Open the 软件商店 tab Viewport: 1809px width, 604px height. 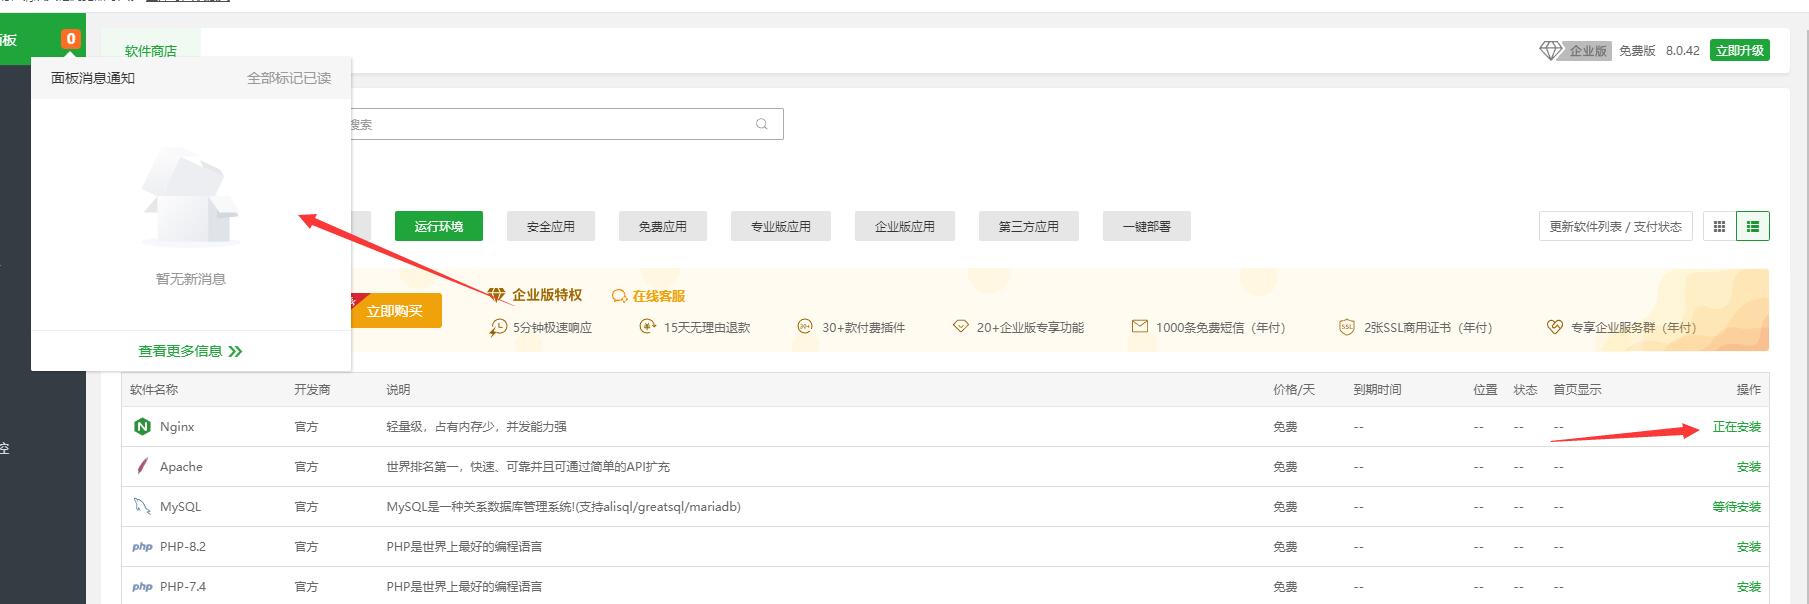coord(151,50)
